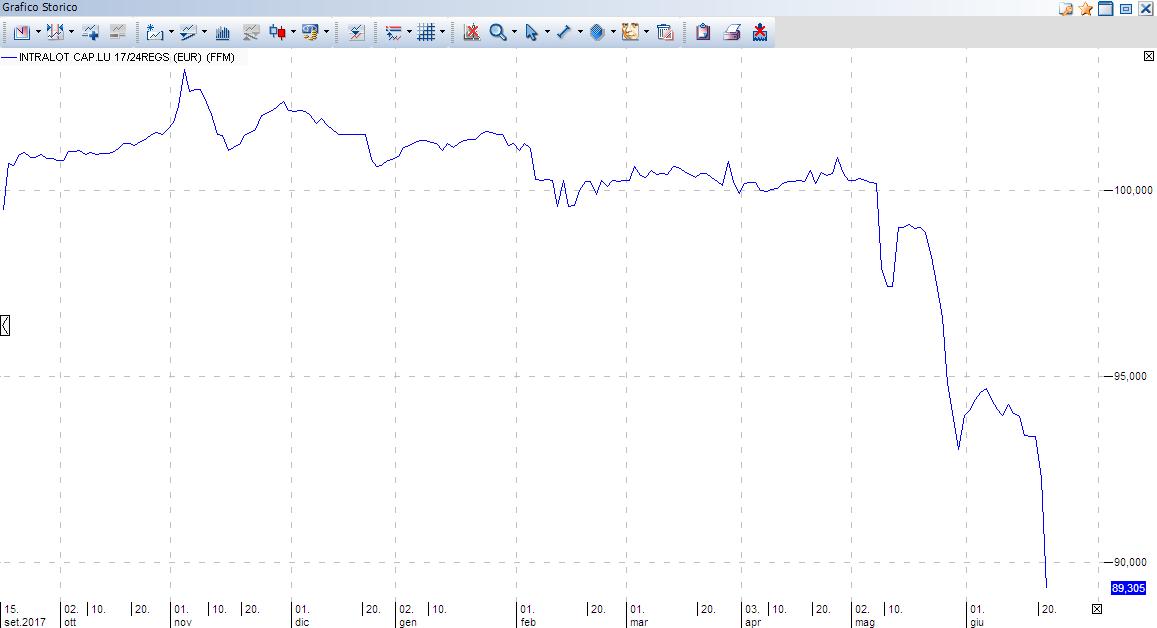Click the INTRALOT CAP.LU 17/24REGS legend label
This screenshot has height=628, width=1157.
coord(127,57)
